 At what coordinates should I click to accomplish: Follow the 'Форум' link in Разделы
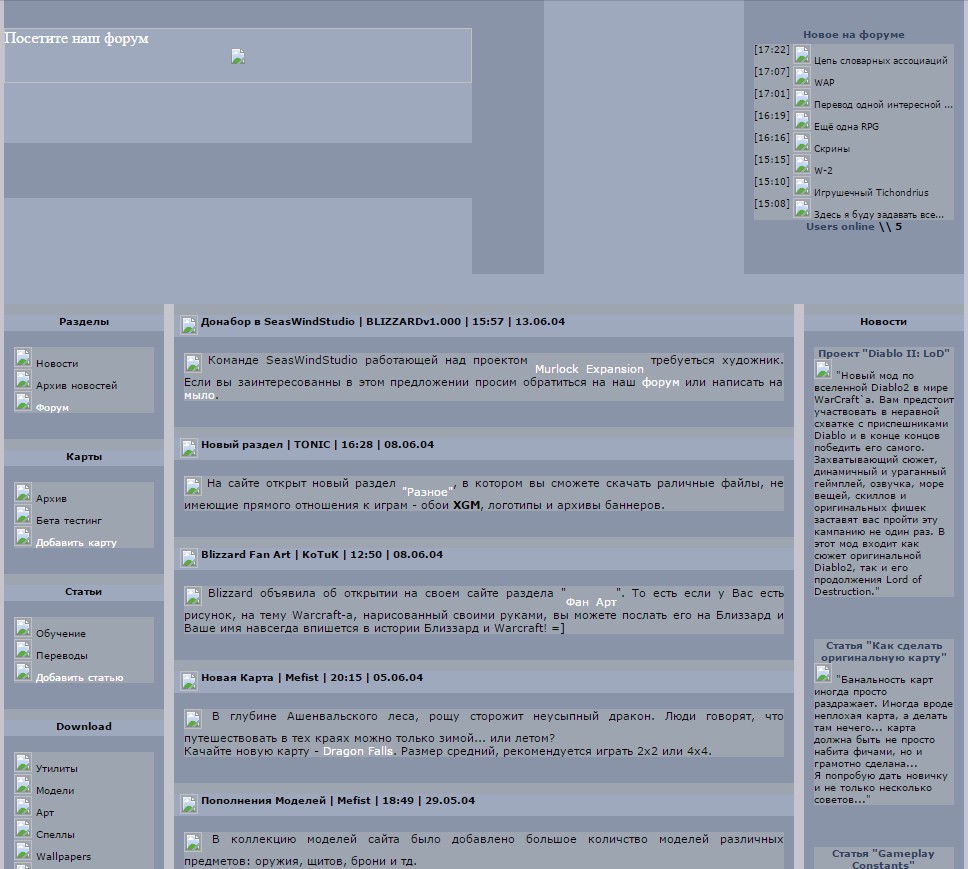click(x=52, y=408)
